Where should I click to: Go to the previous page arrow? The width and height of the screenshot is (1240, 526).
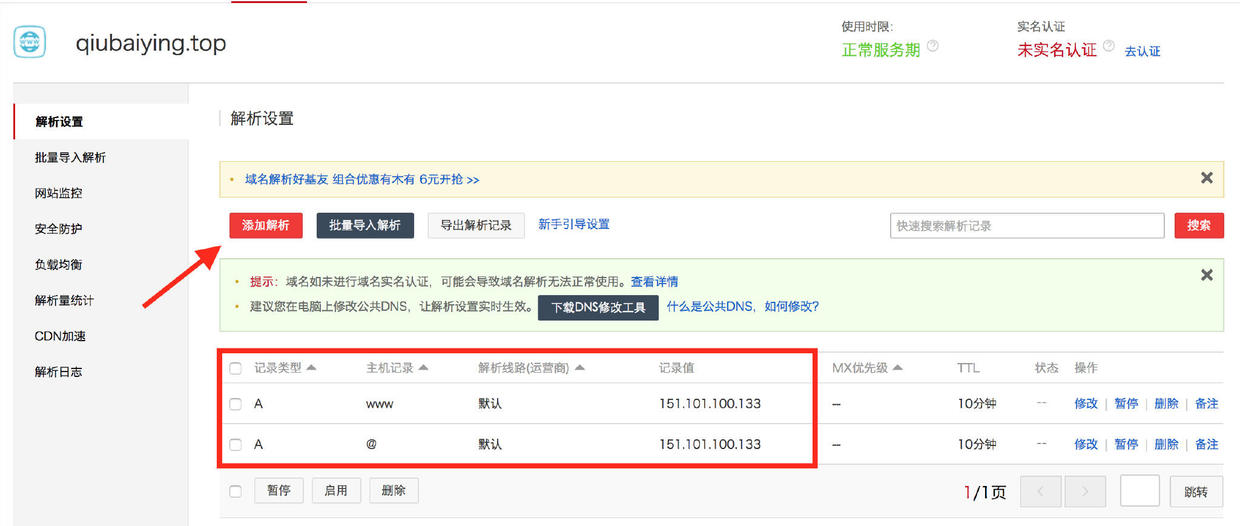coord(1042,491)
